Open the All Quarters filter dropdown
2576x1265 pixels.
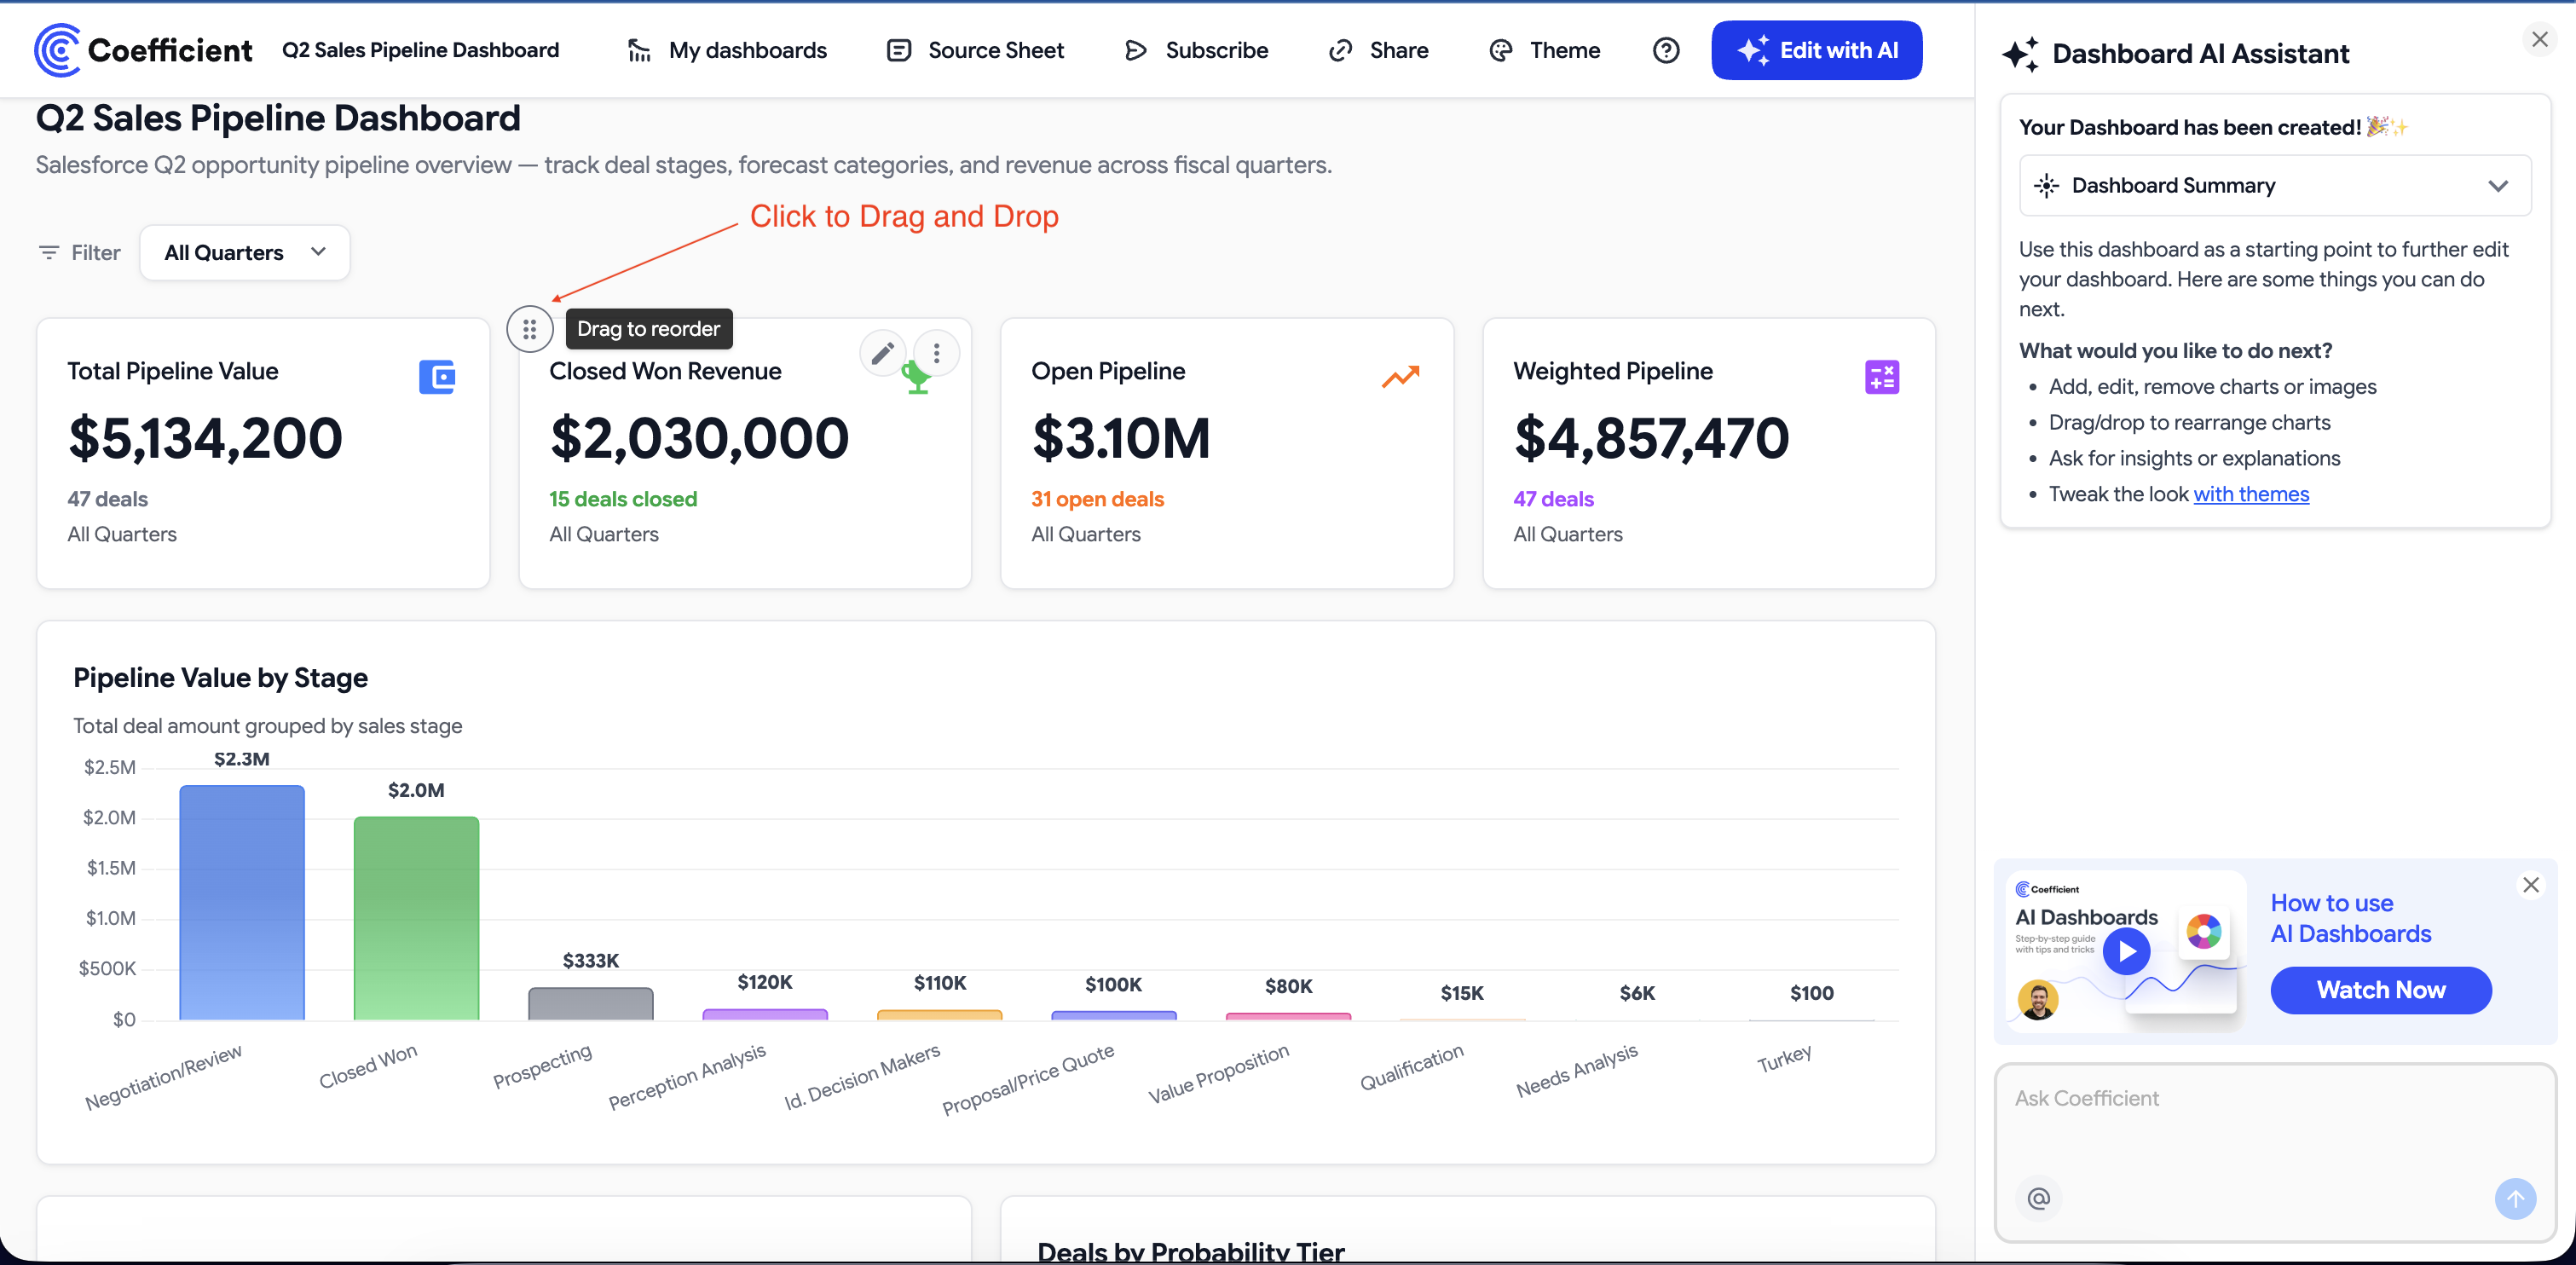[245, 253]
